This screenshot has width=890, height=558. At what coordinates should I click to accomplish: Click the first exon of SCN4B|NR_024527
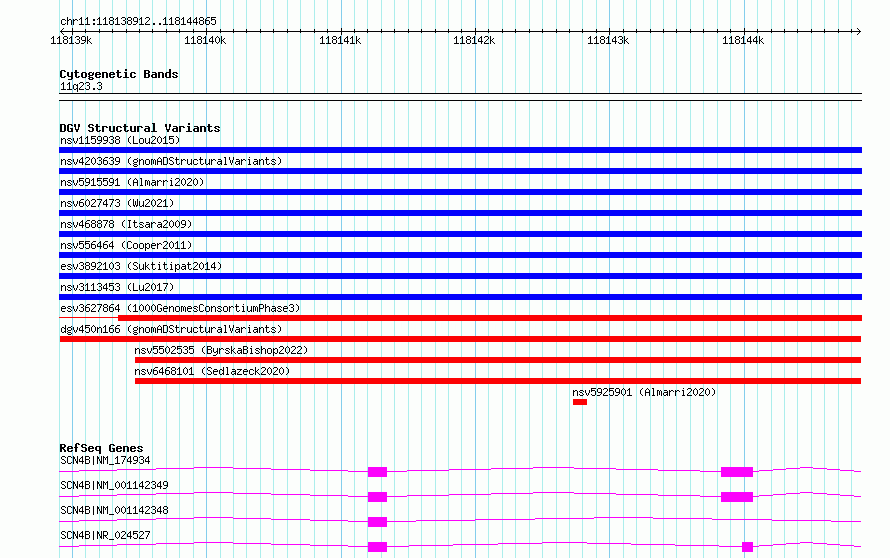(377, 547)
